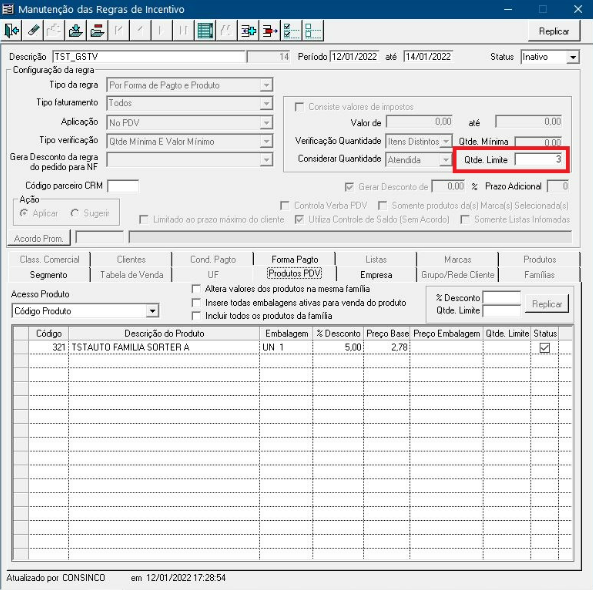Open the Status dropdown showing Inativo

pos(573,57)
